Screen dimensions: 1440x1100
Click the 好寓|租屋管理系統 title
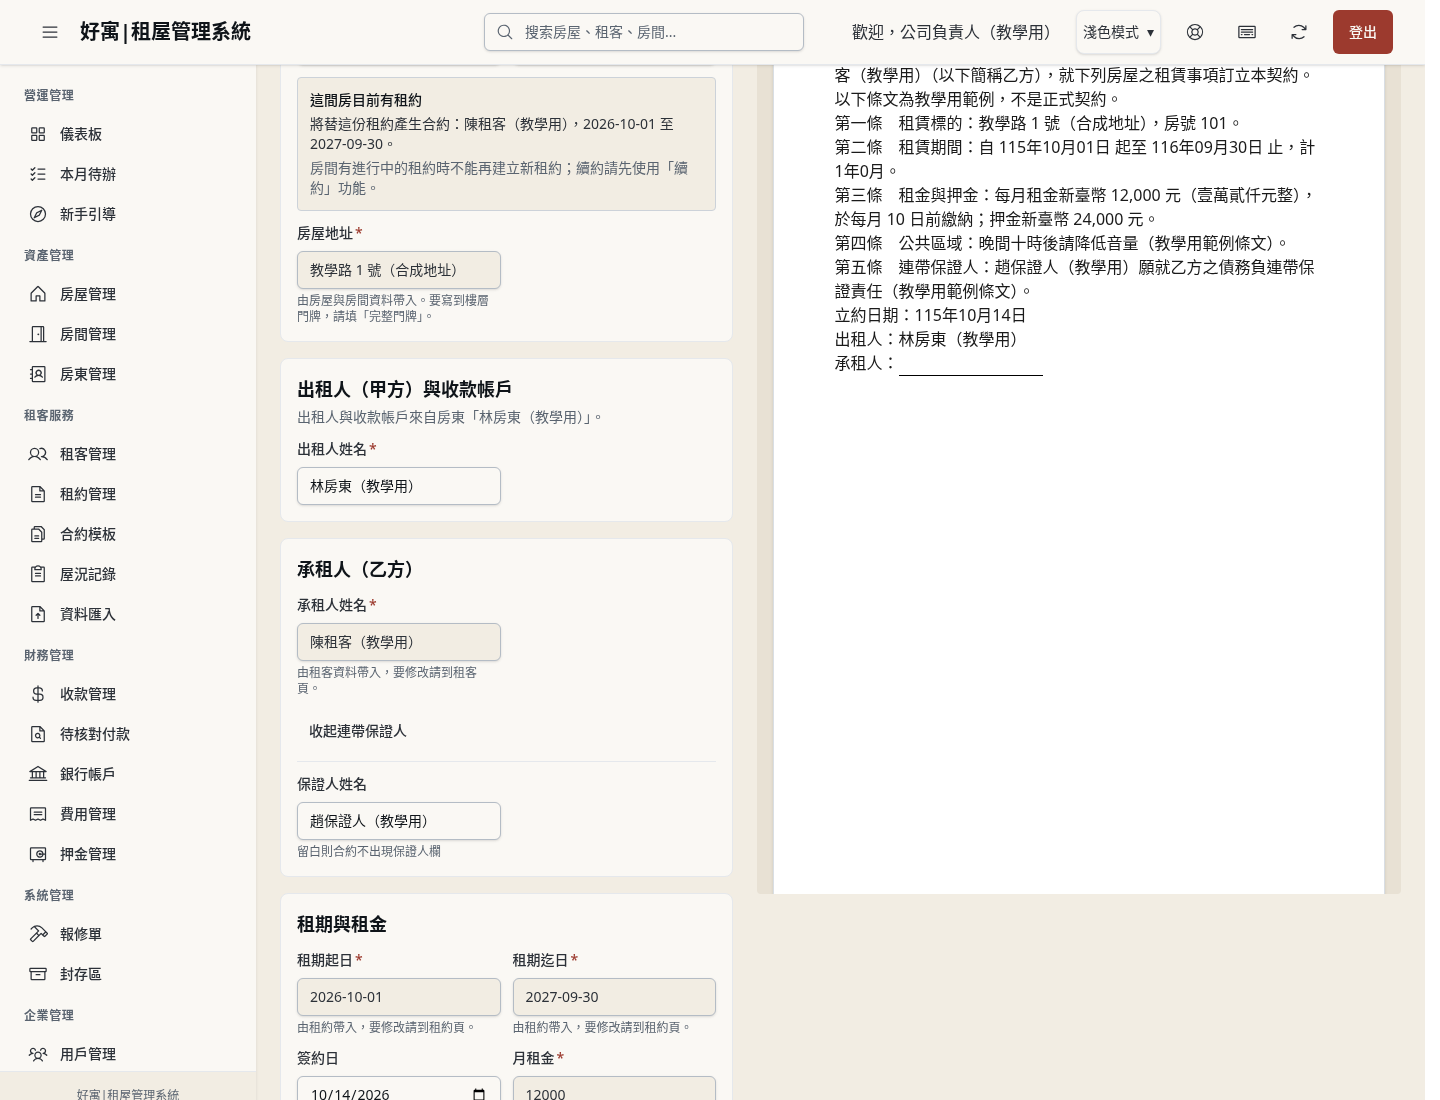click(x=165, y=32)
